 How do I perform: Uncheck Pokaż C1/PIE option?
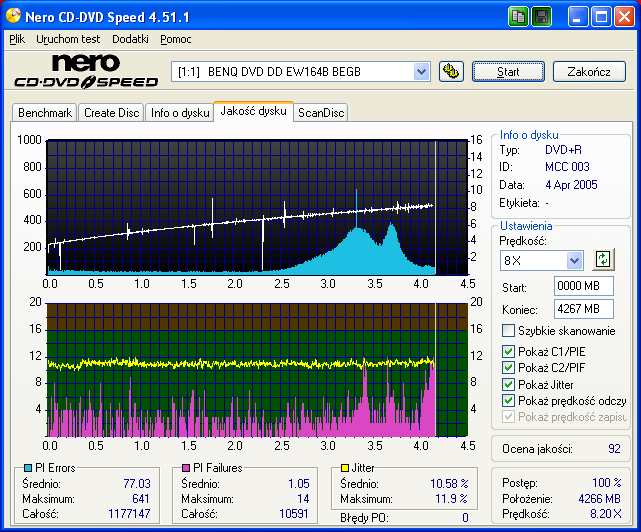(508, 351)
